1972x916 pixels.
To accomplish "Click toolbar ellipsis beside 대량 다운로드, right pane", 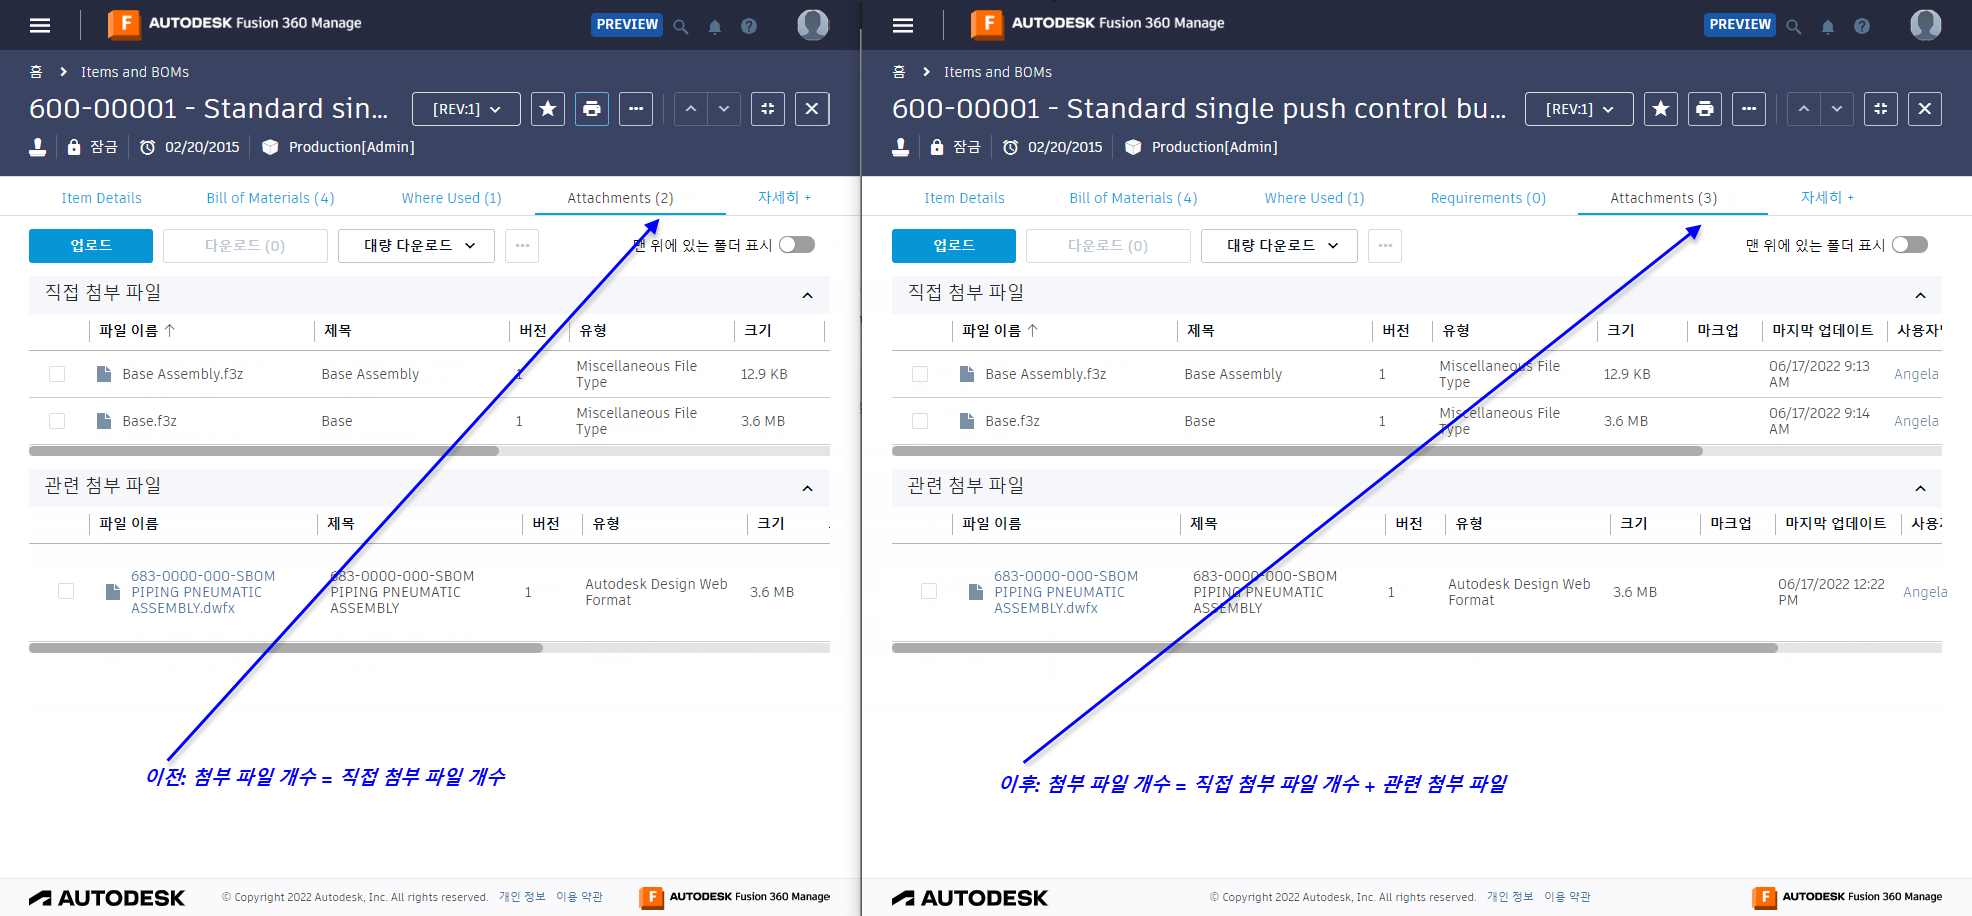I will [1385, 246].
